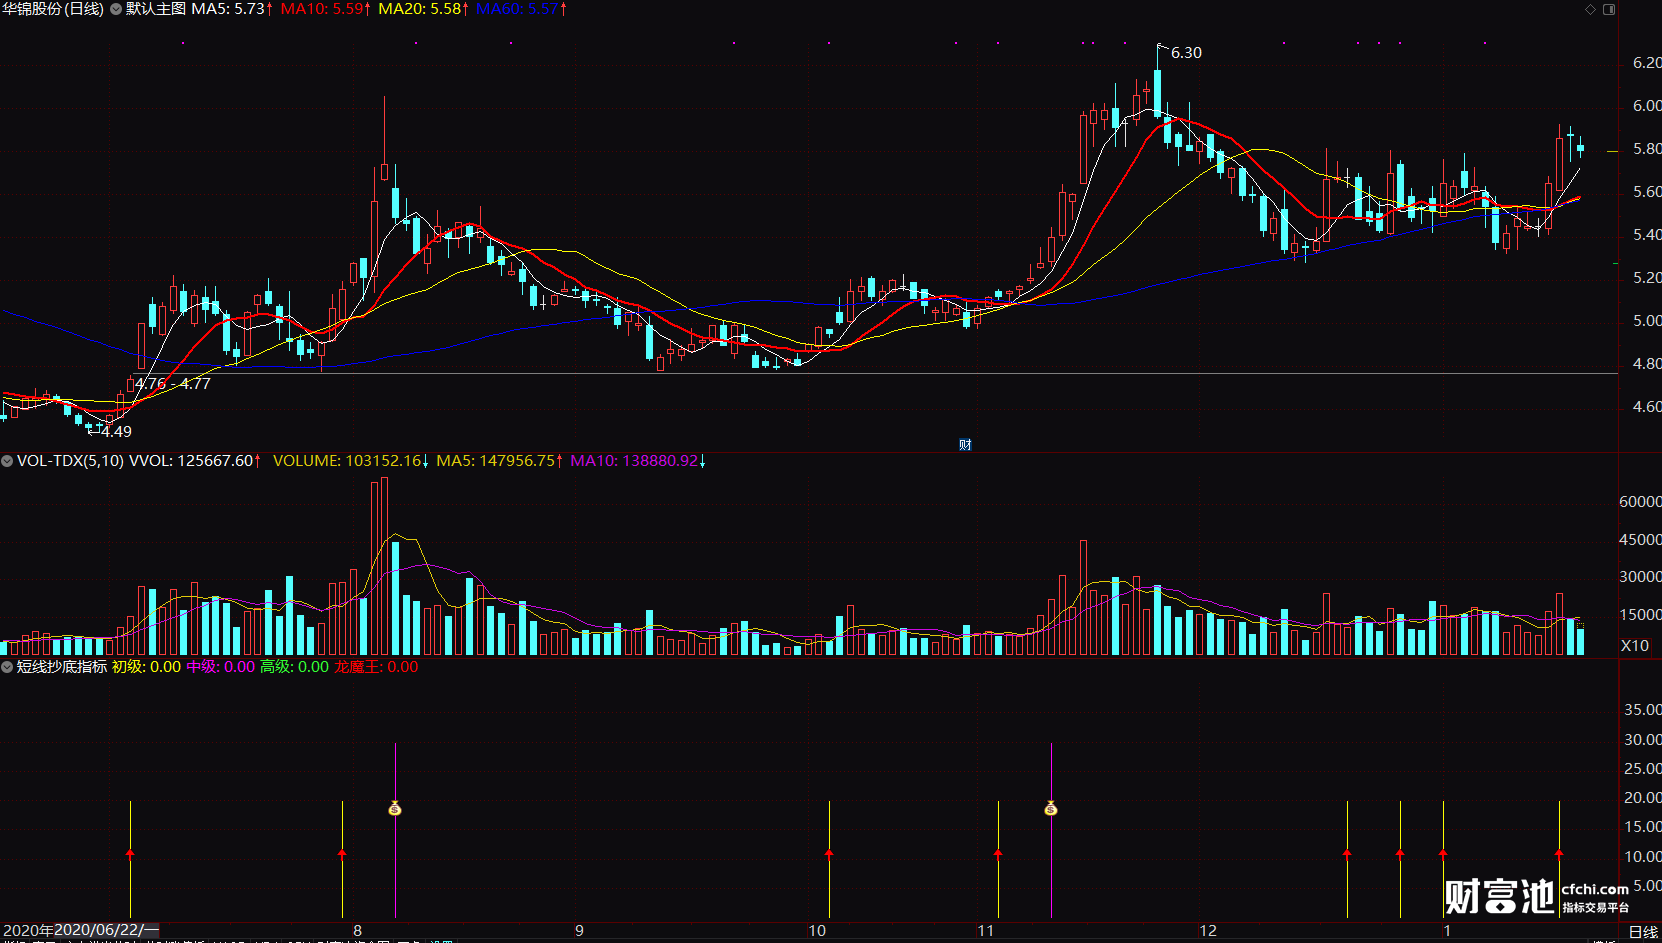Screen dimensions: 1662x943
Task: Click the 初级: 0.00 value
Action: point(146,667)
